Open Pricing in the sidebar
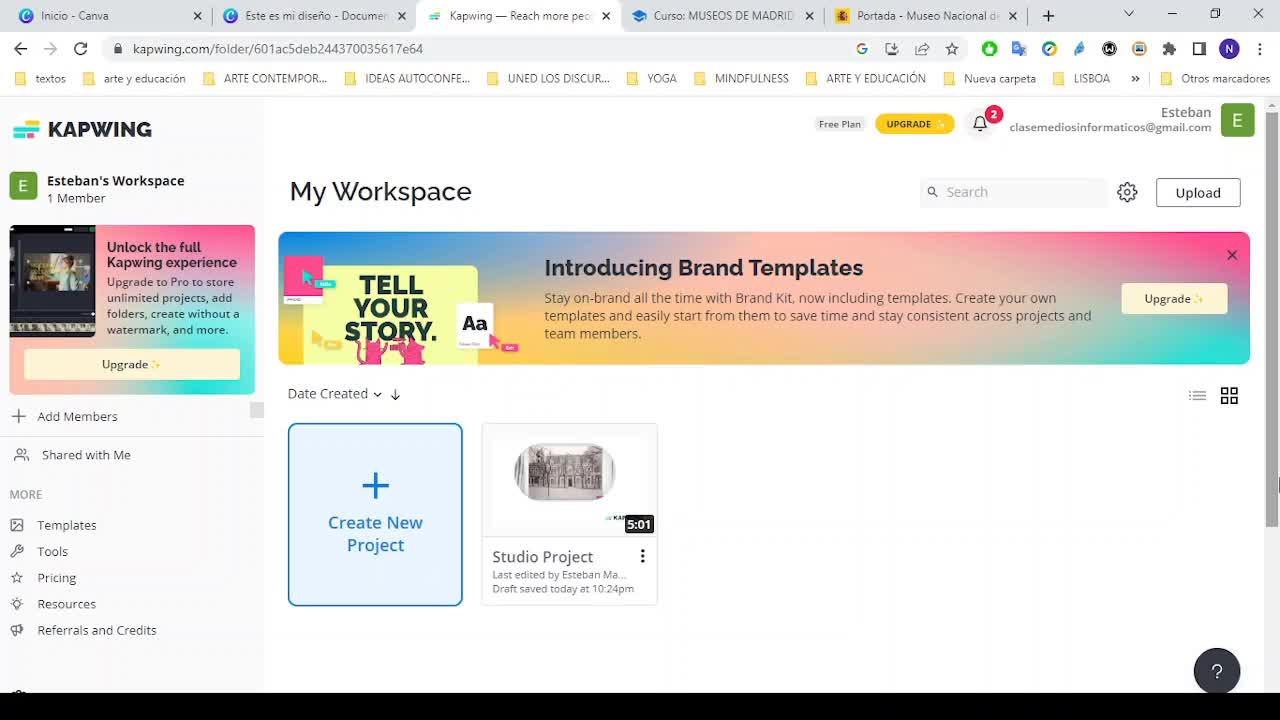This screenshot has height=720, width=1280. pyautogui.click(x=57, y=578)
